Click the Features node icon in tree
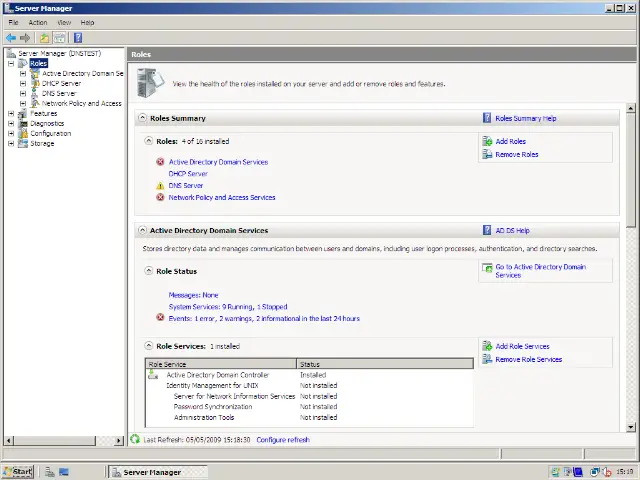Viewport: 640px width, 480px height. click(23, 113)
